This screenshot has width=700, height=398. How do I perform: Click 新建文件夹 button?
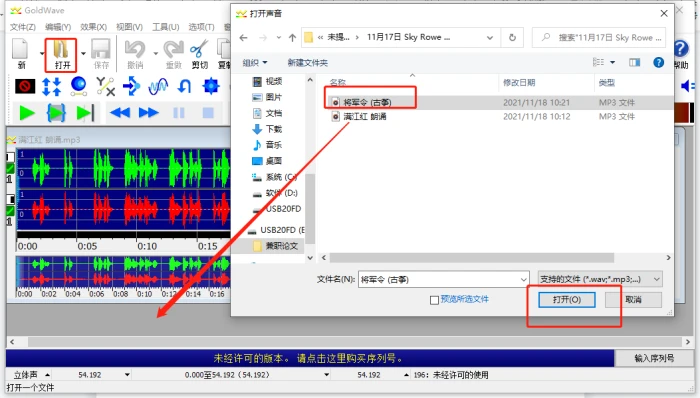click(x=308, y=63)
